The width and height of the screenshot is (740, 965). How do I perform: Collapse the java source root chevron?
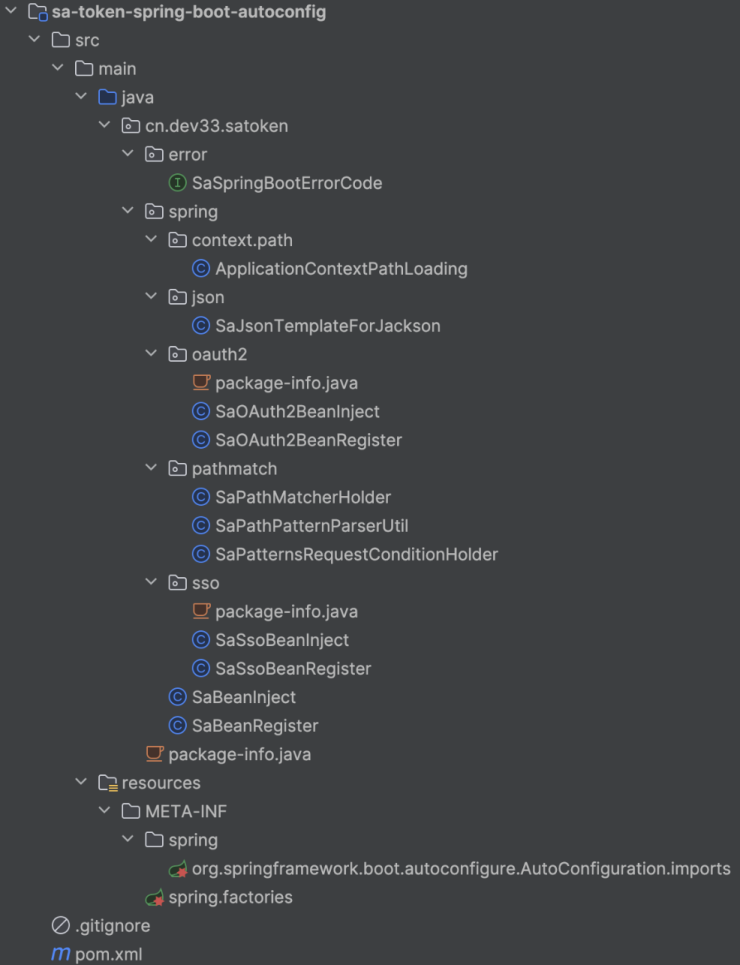[81, 96]
